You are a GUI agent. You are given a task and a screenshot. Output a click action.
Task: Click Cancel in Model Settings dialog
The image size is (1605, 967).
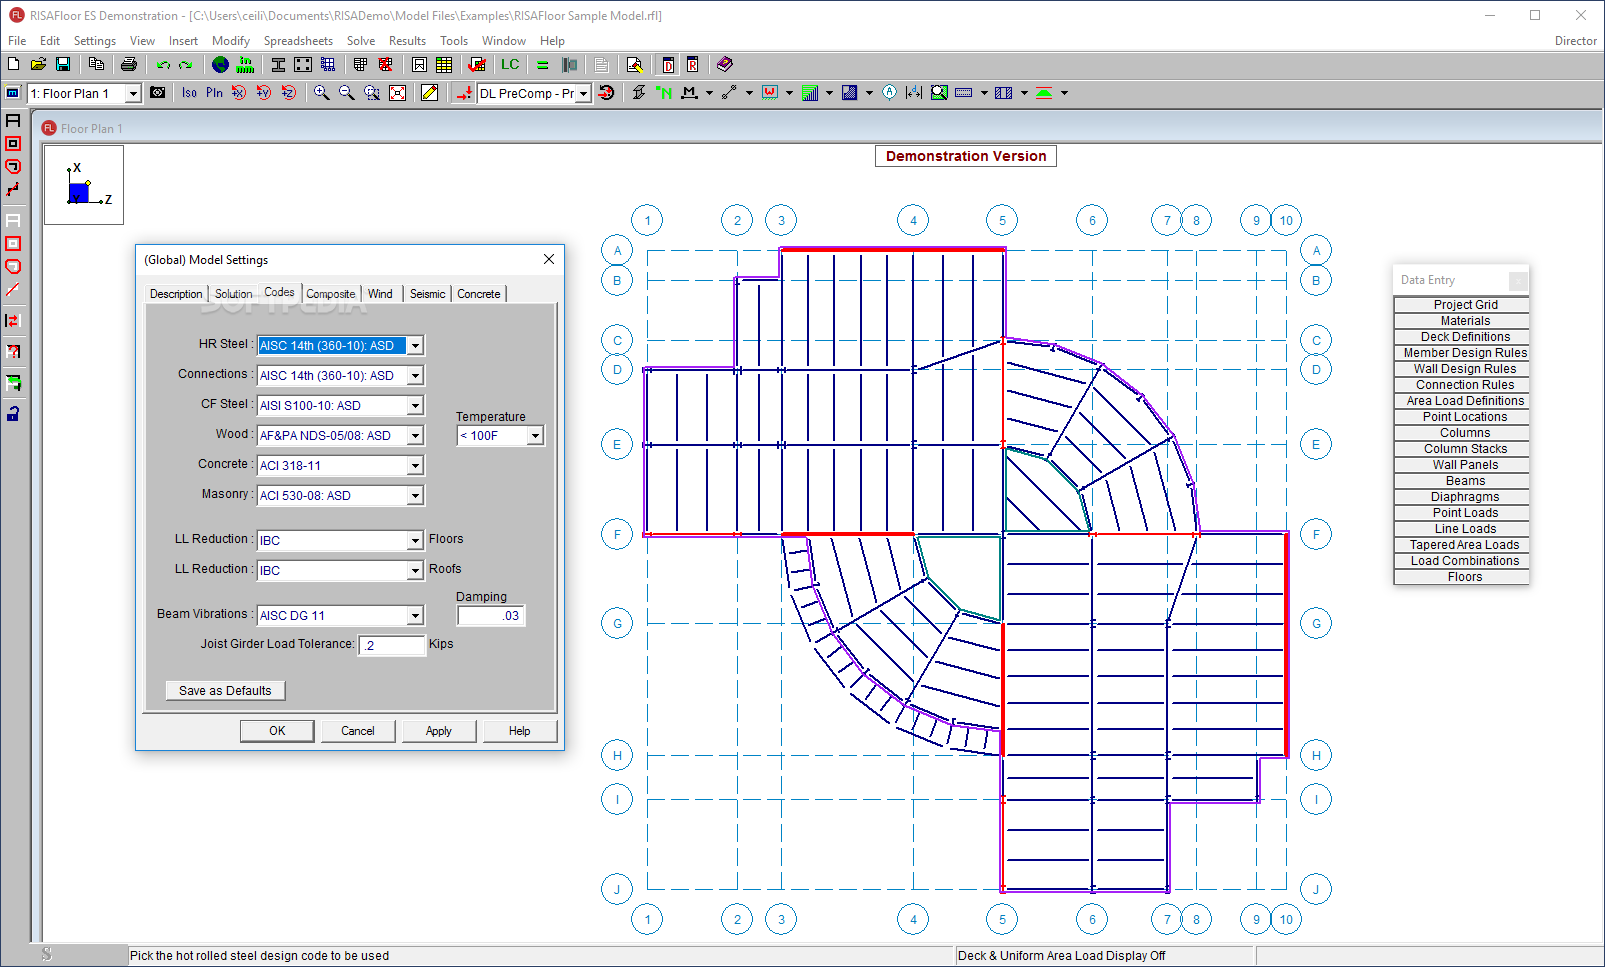(x=358, y=731)
